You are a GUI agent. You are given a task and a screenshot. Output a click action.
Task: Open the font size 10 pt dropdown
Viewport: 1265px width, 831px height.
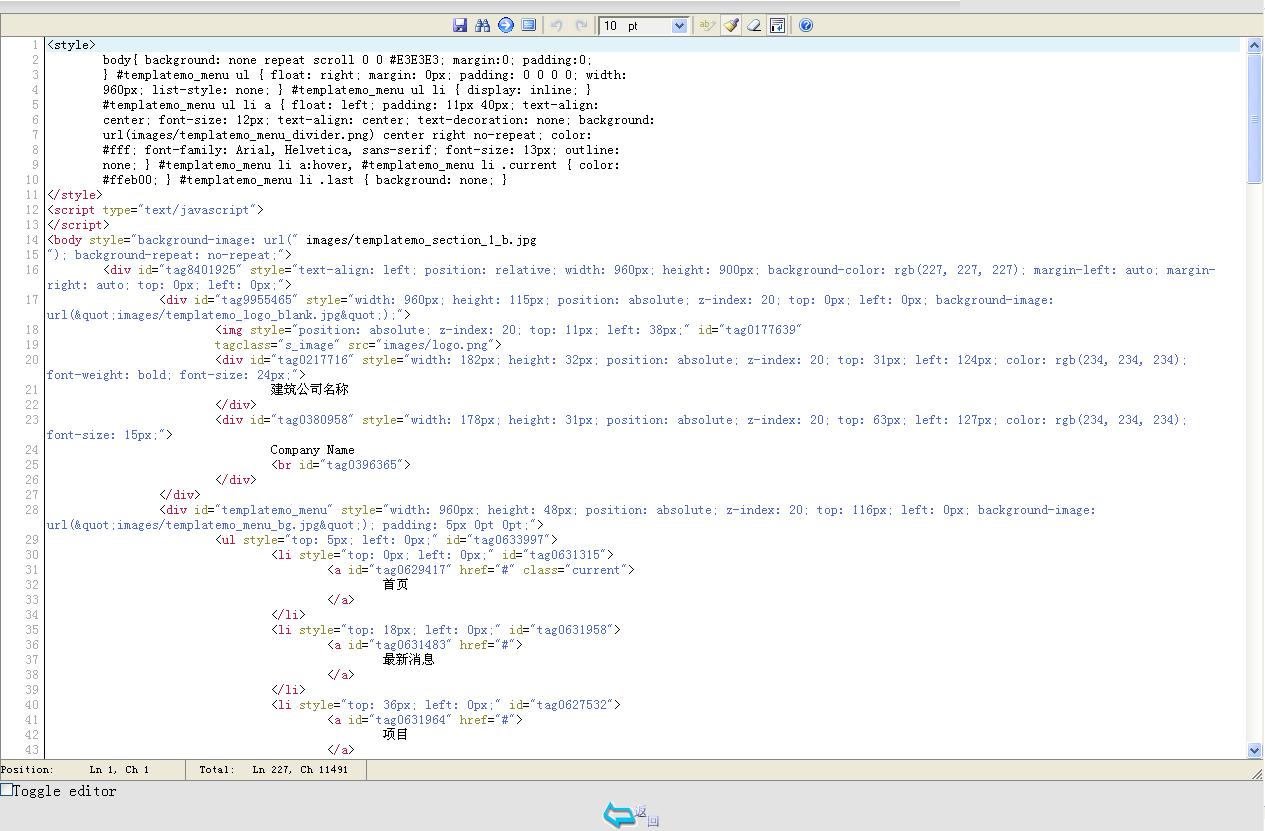pos(644,25)
